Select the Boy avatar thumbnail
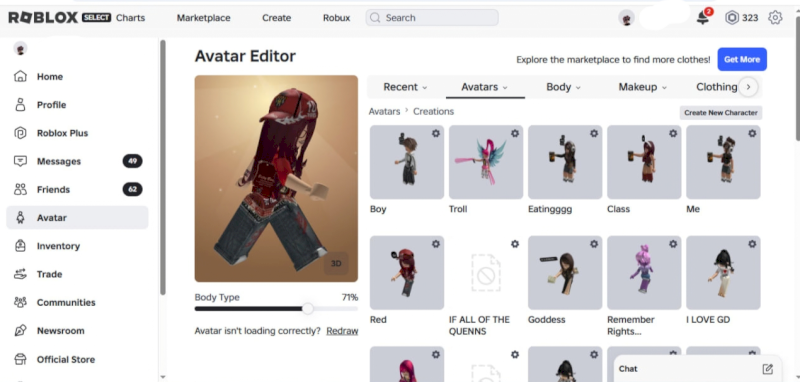The image size is (800, 382). (407, 162)
